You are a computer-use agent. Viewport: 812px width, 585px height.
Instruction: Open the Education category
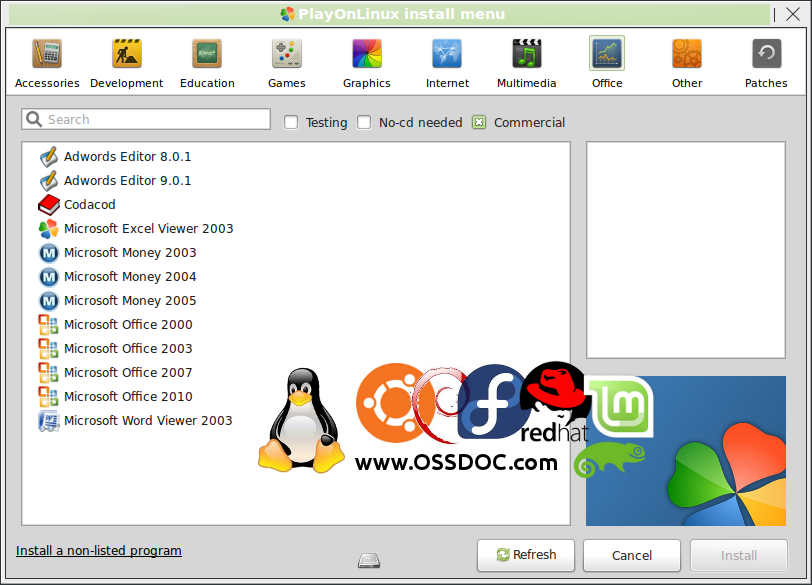click(207, 63)
